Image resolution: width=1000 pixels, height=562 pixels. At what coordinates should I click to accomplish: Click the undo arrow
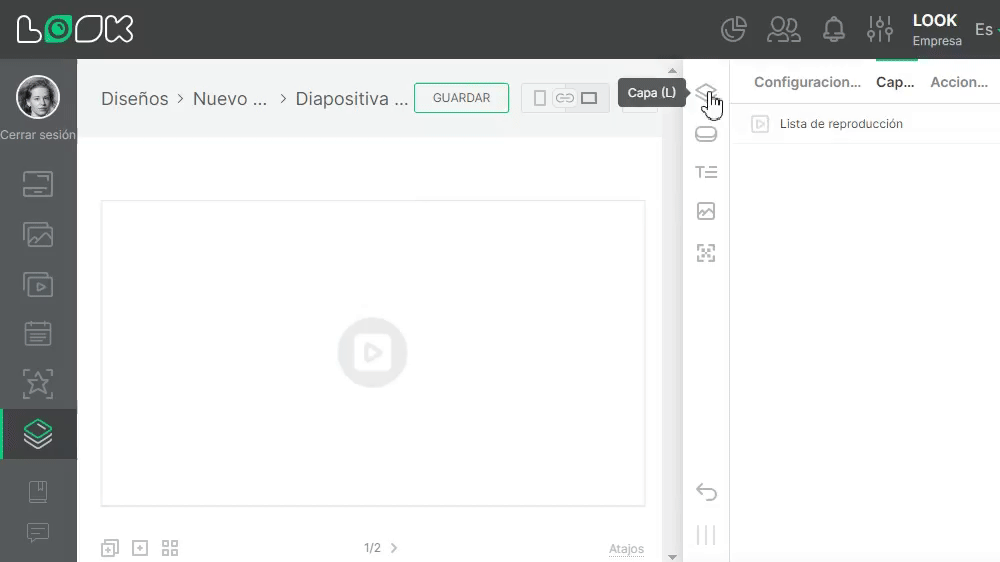point(706,492)
